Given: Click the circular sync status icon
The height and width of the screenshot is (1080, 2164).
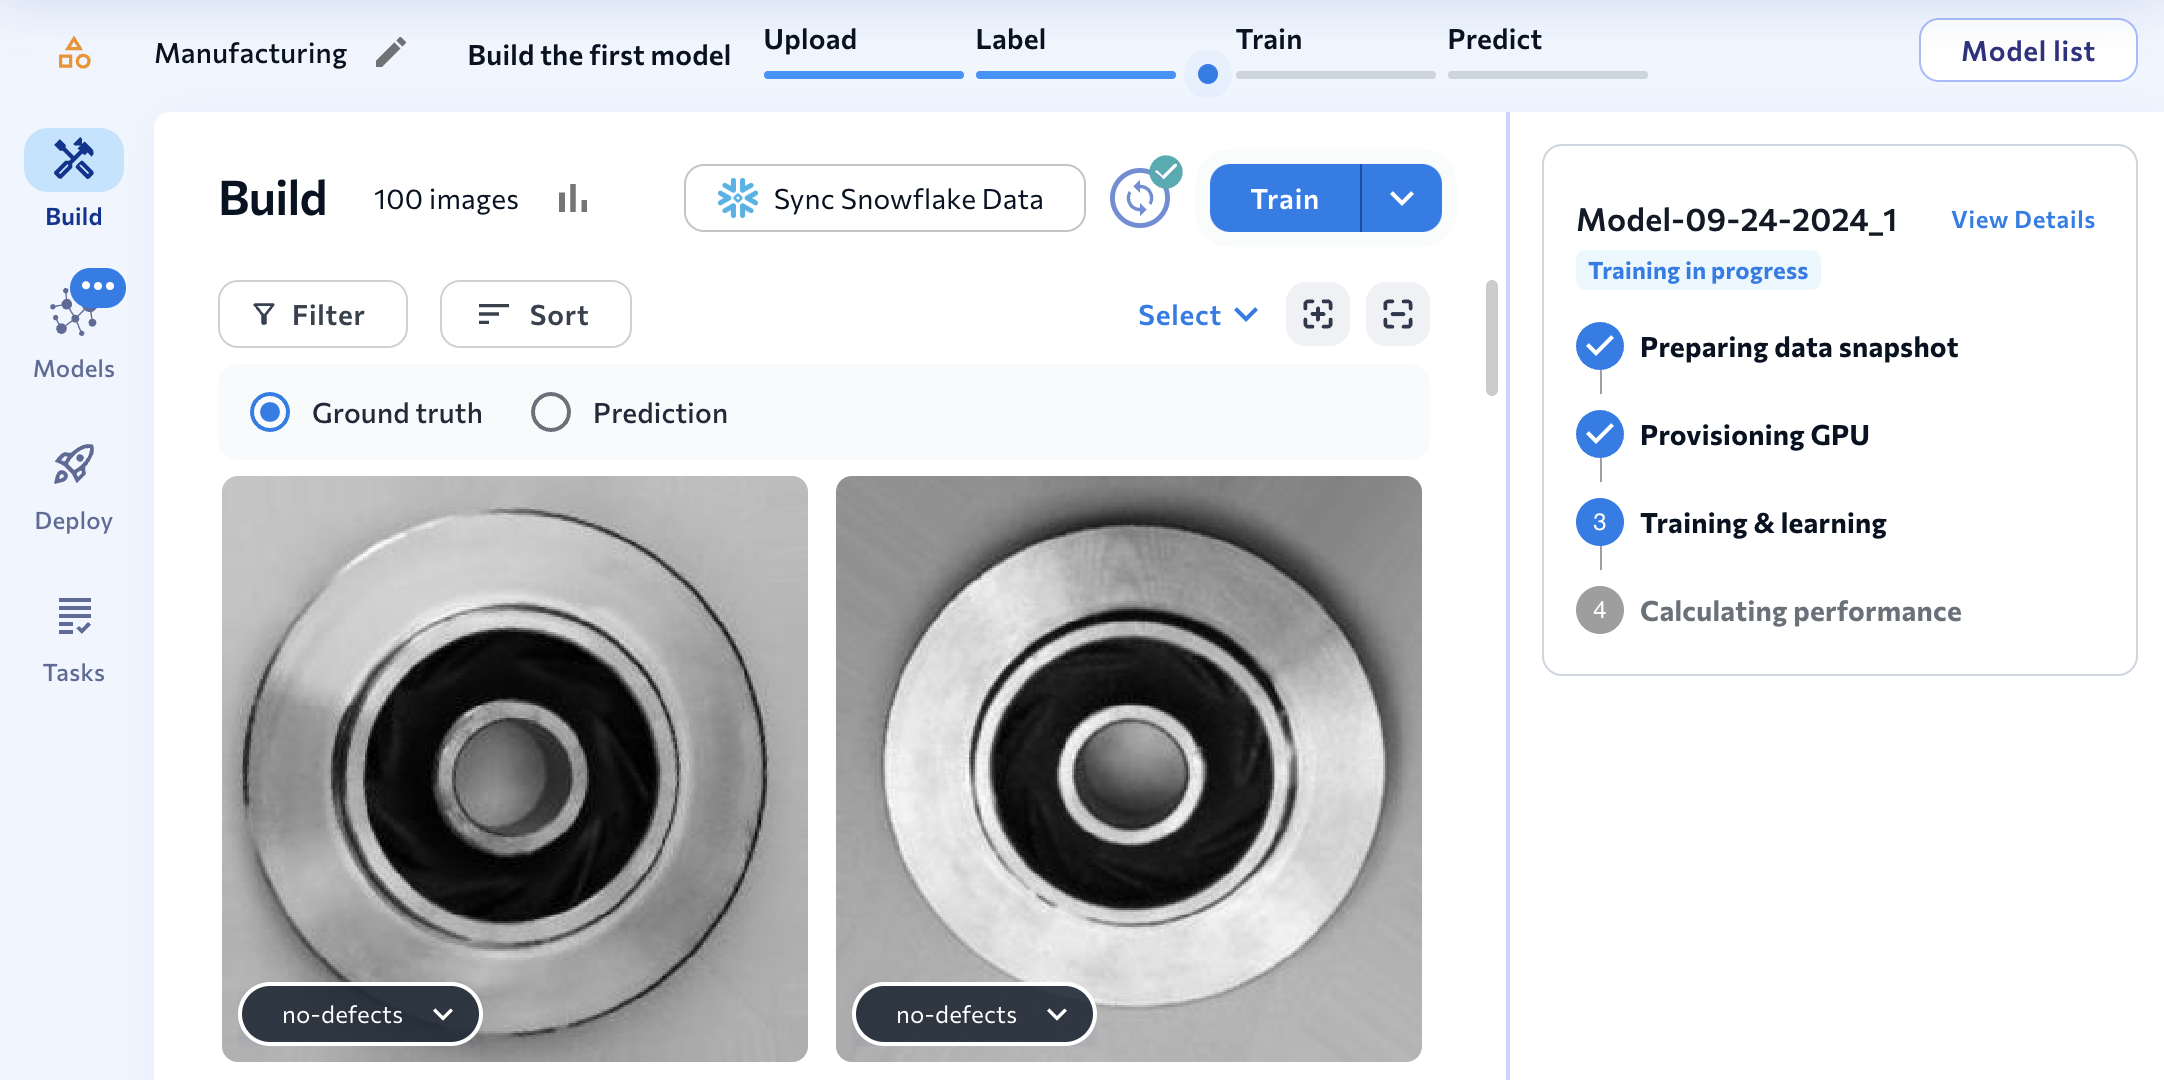Looking at the screenshot, I should [x=1140, y=198].
